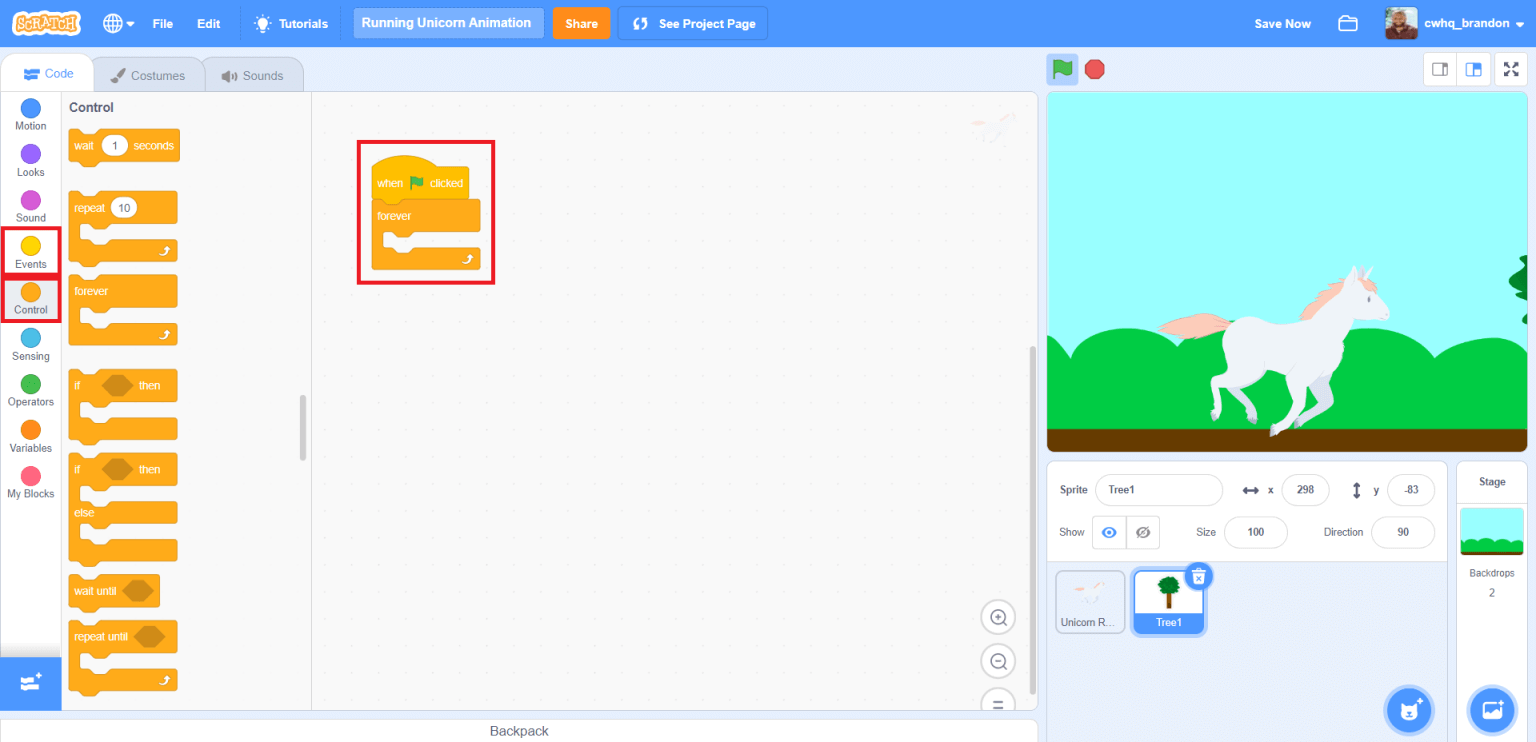Enter full screen stage mode
The height and width of the screenshot is (742, 1536).
(1511, 70)
